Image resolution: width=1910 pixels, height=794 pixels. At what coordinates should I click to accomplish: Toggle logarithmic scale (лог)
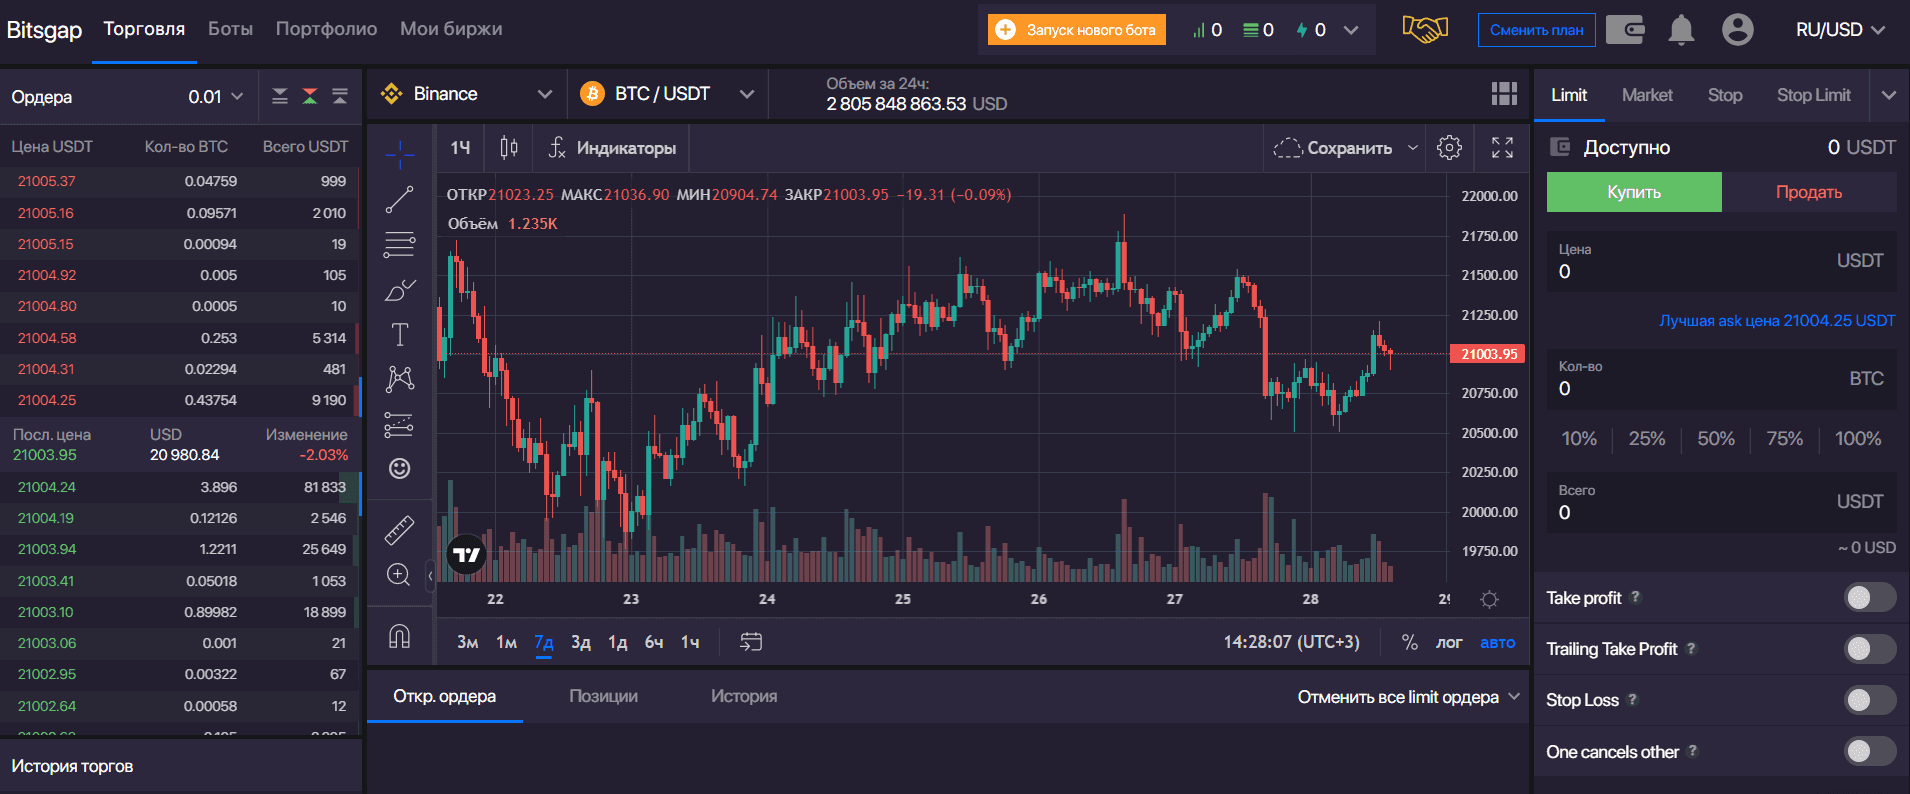(x=1449, y=642)
